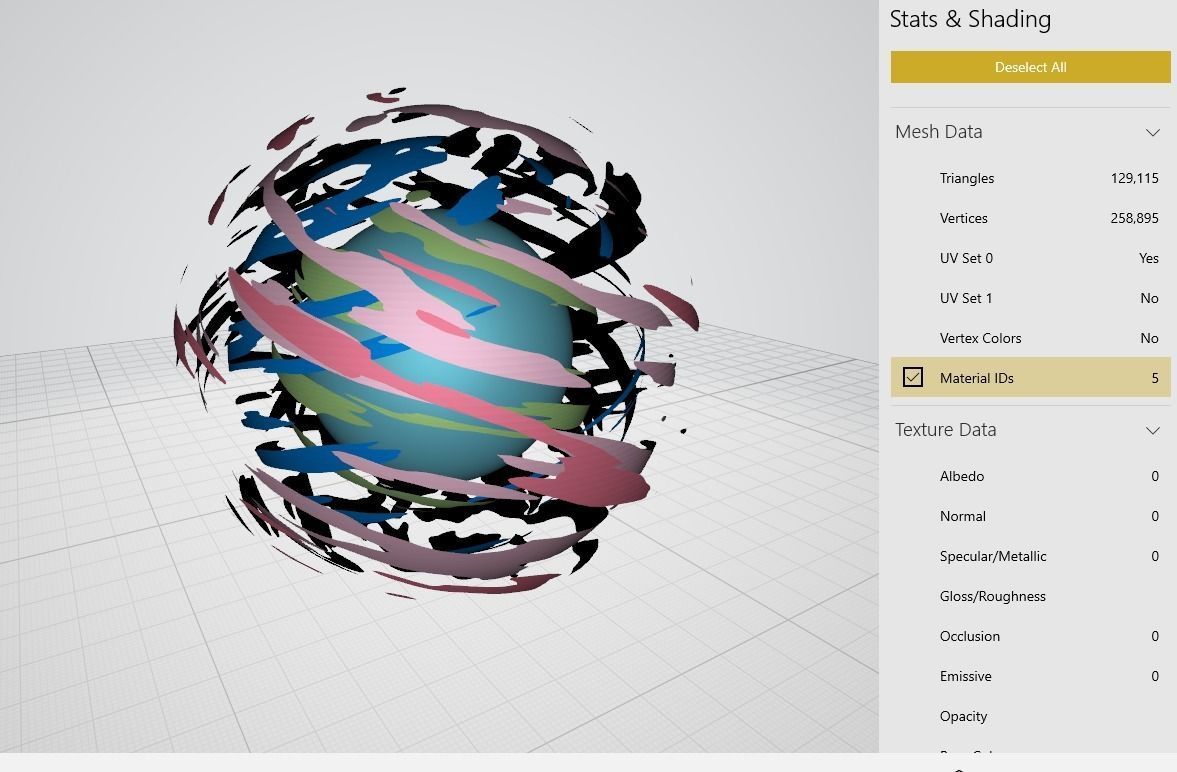Select the Vertices row

[x=1030, y=218]
